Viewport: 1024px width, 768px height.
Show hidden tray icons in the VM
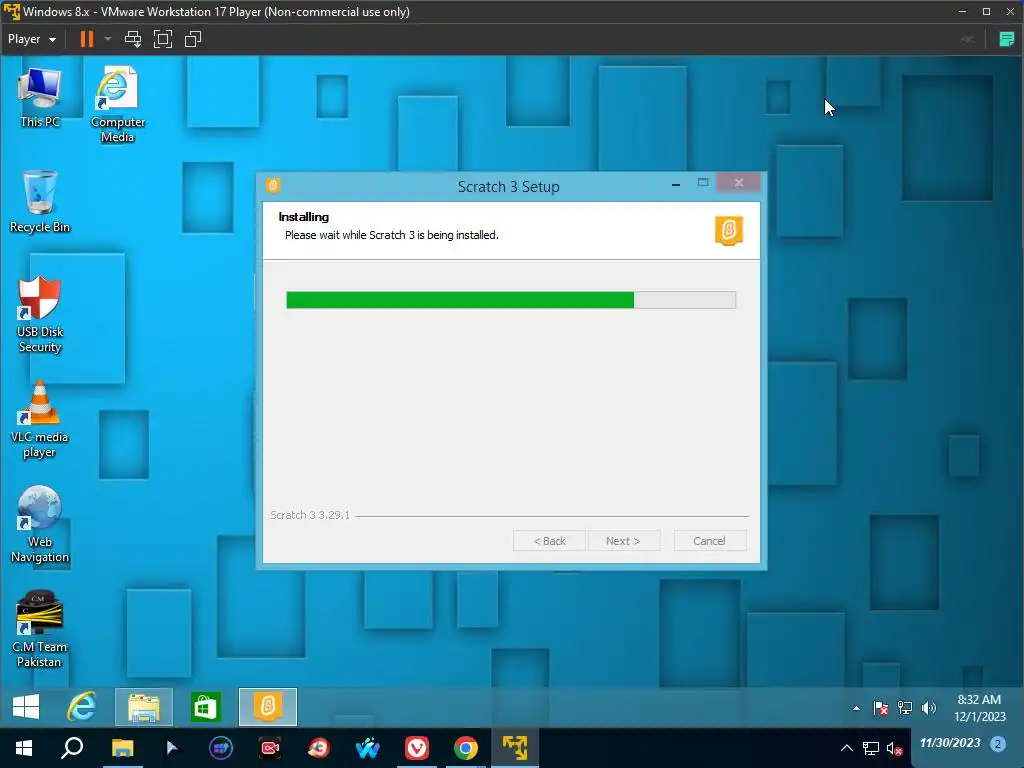coord(856,708)
